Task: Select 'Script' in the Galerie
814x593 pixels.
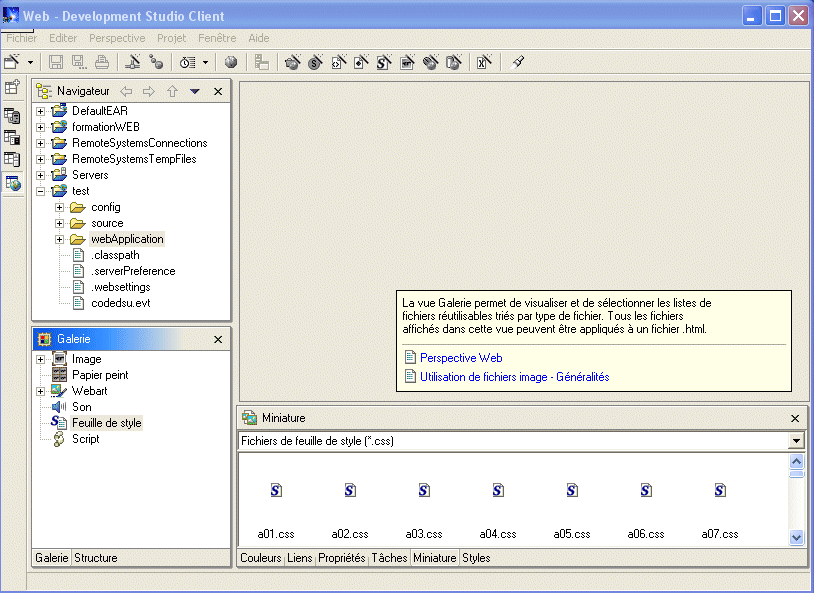Action: pyautogui.click(x=86, y=439)
